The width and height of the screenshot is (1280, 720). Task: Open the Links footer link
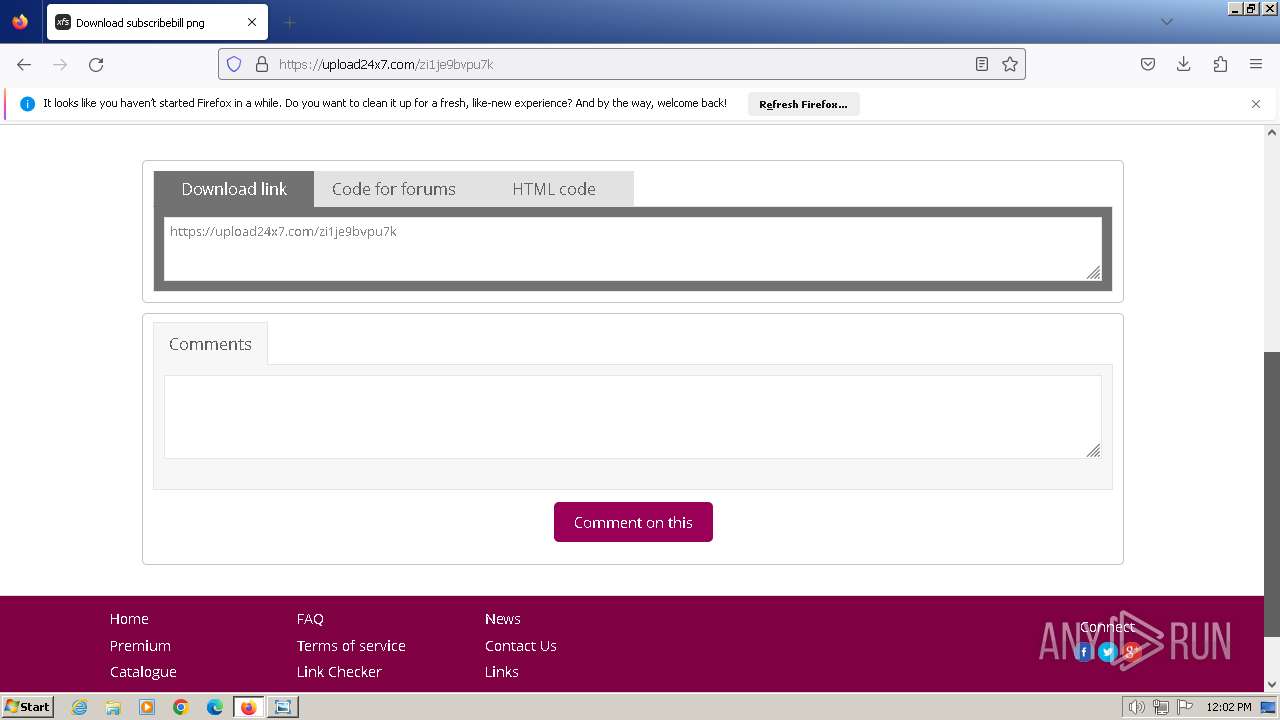tap(502, 672)
